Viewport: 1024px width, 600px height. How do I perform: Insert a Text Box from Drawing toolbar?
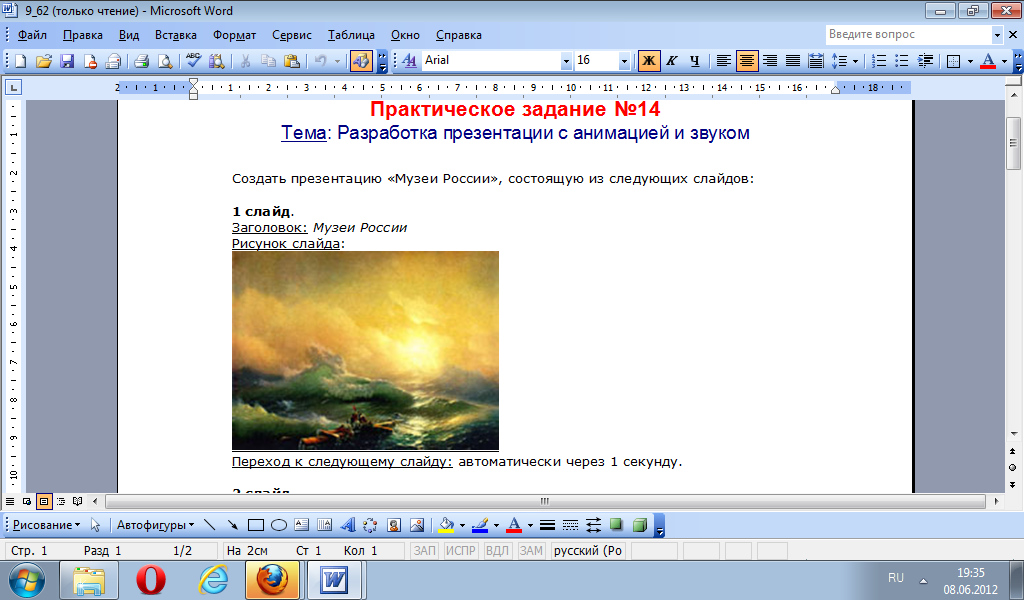pyautogui.click(x=301, y=525)
